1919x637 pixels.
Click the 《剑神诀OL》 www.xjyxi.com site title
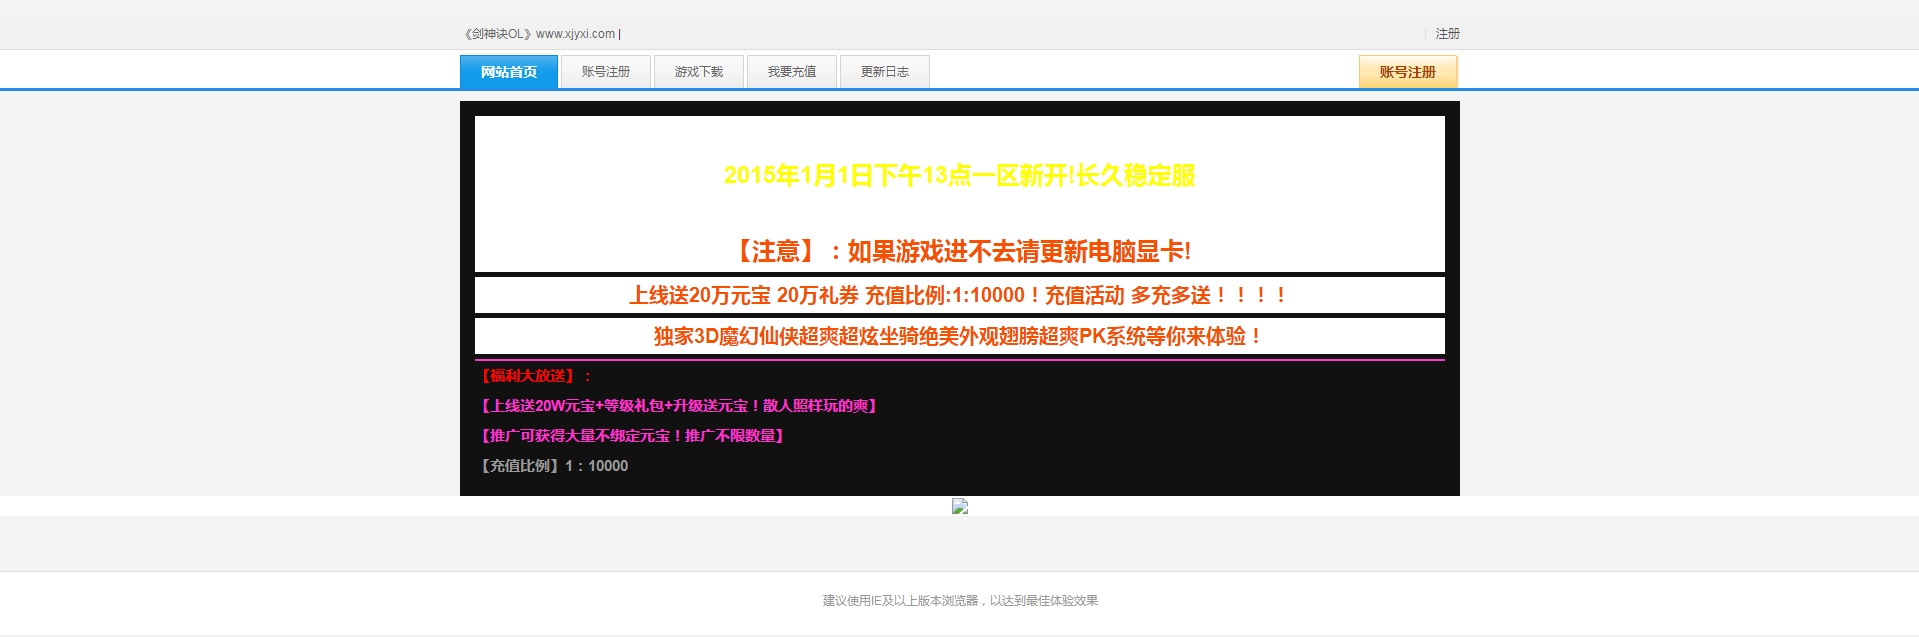(540, 34)
